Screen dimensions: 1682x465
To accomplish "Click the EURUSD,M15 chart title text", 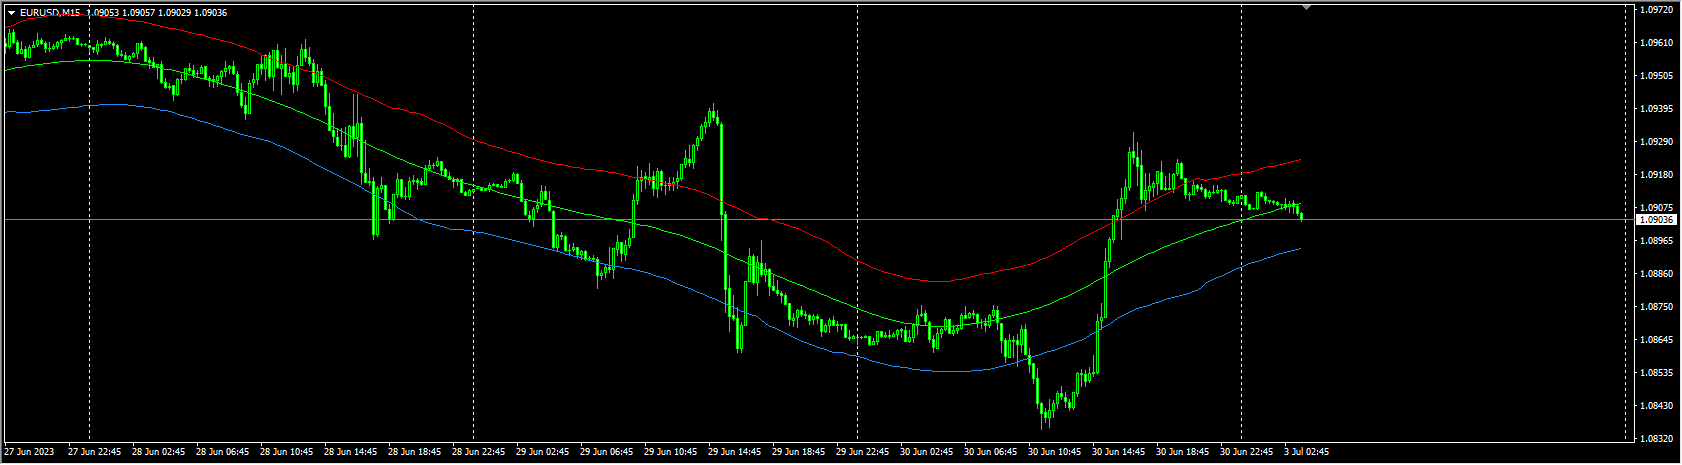I will pos(50,13).
